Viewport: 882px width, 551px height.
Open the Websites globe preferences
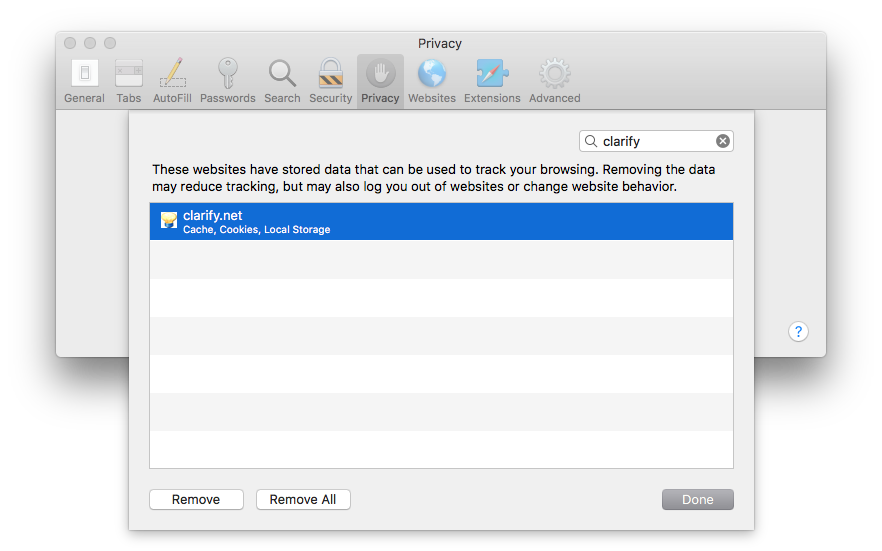tap(432, 81)
